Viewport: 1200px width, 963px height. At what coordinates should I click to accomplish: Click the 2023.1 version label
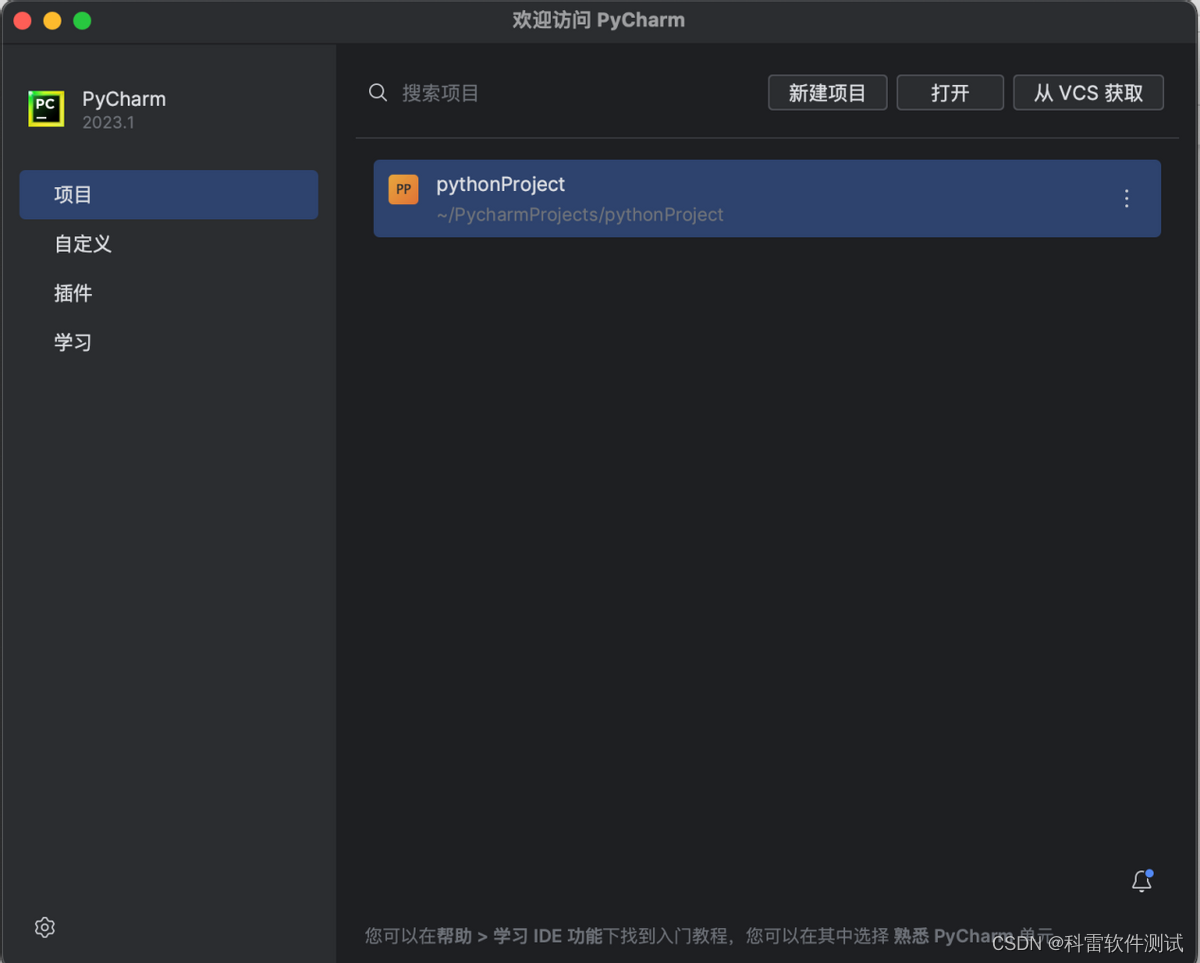coord(108,123)
